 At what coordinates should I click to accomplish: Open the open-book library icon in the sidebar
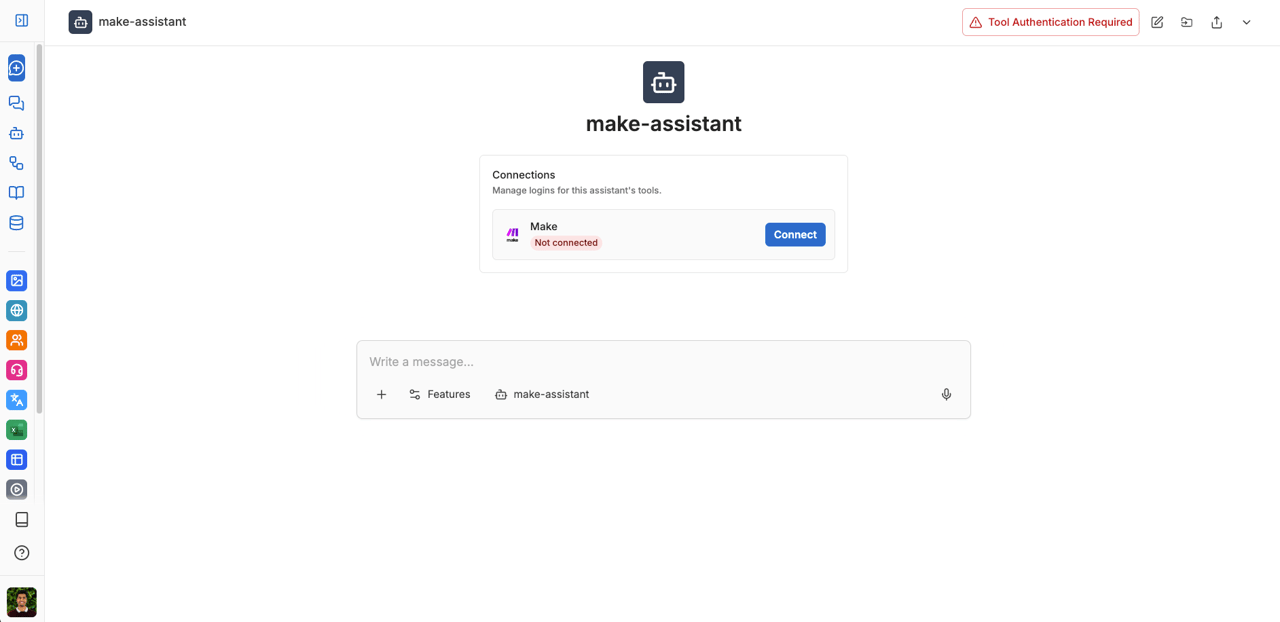pos(17,193)
